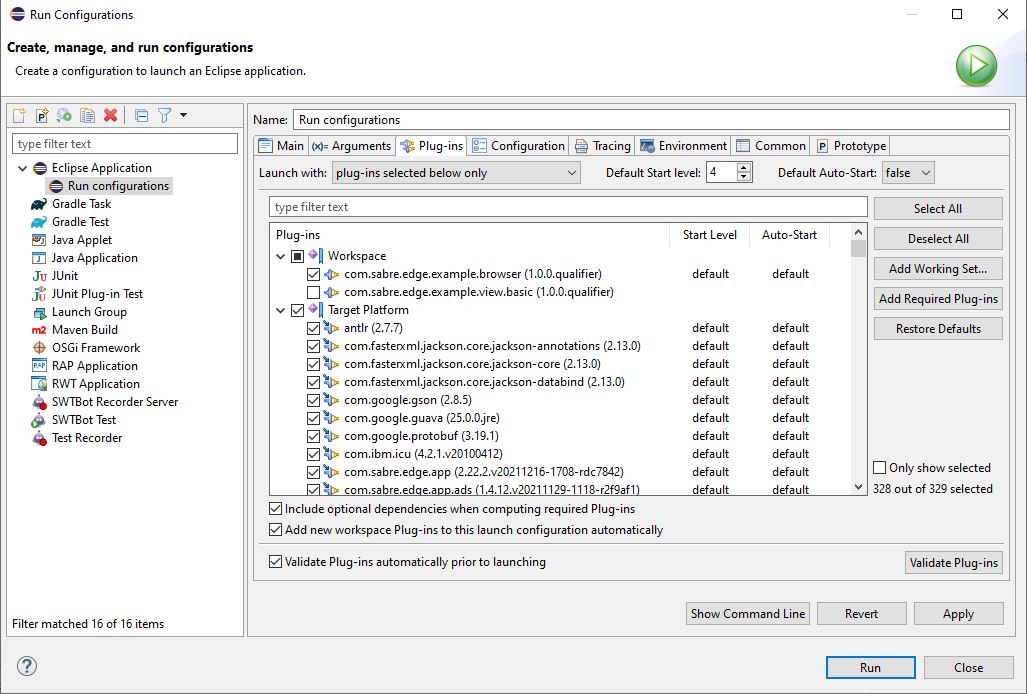Toggle the Workspace group checkbox
Viewport: 1027px width, 694px height.
[297, 256]
